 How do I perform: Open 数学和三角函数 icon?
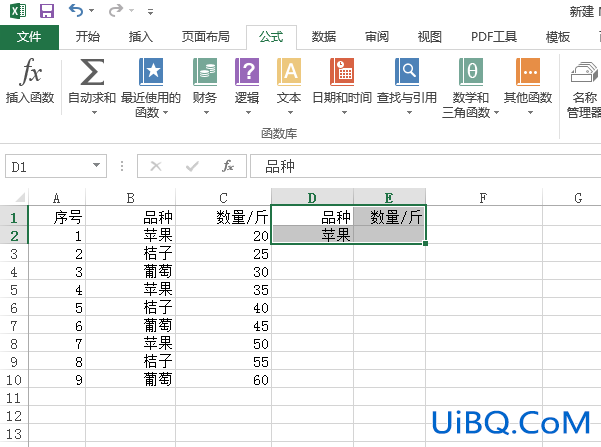coord(470,72)
